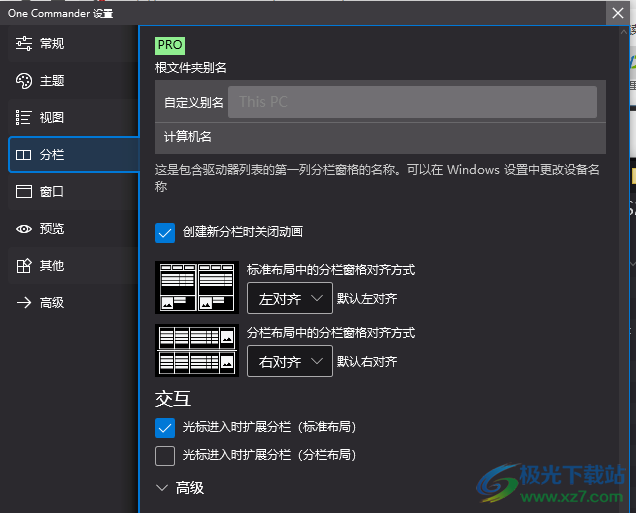Open the 常规 settings section
This screenshot has width=636, height=513.
click(x=73, y=43)
